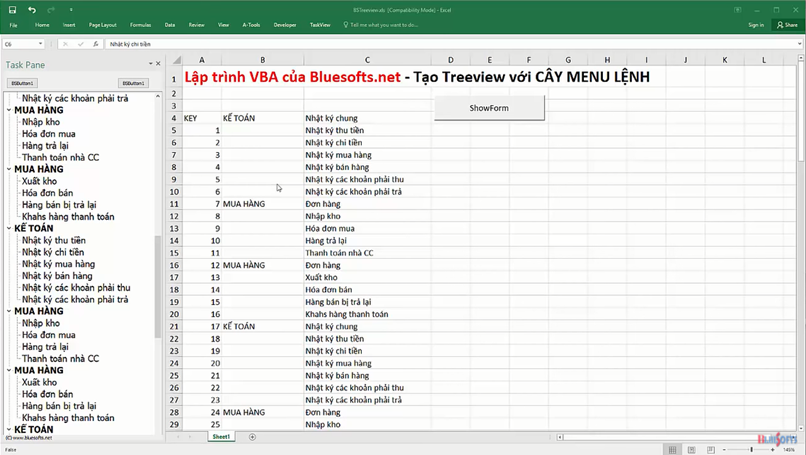Select the Sheet1 tab

point(221,436)
